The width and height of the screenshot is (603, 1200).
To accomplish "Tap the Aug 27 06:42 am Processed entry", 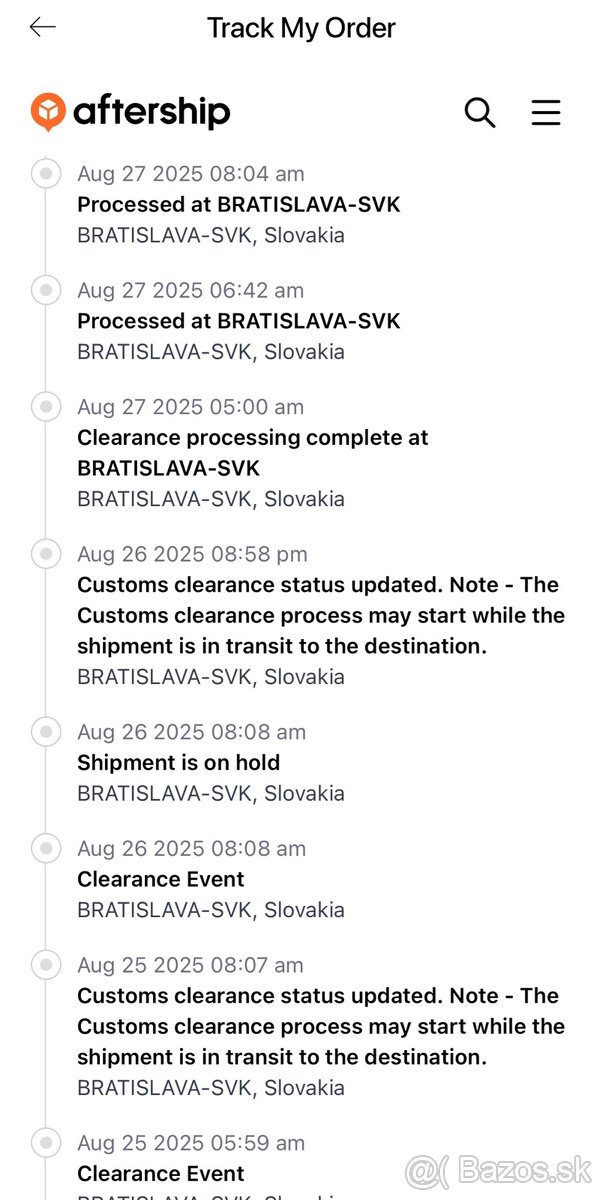I will 239,322.
